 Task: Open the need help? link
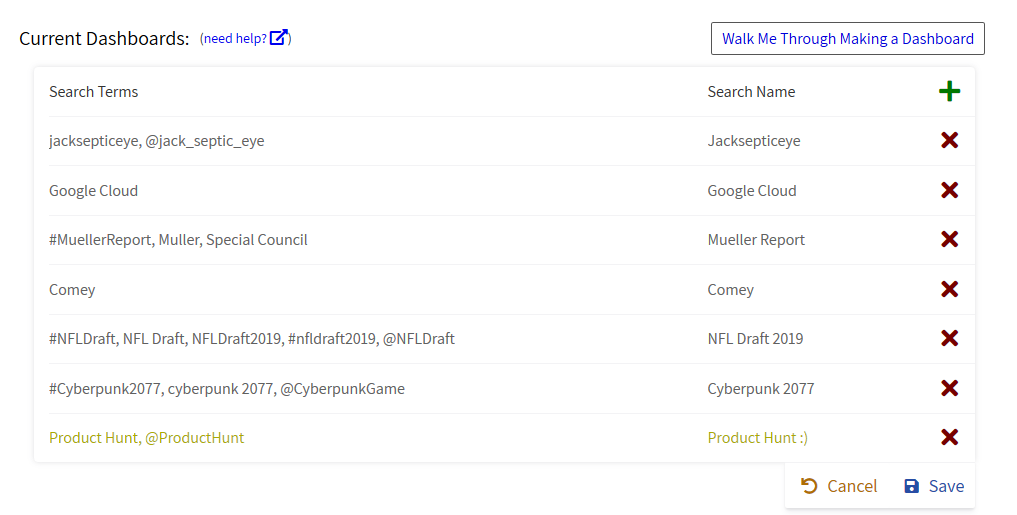235,39
